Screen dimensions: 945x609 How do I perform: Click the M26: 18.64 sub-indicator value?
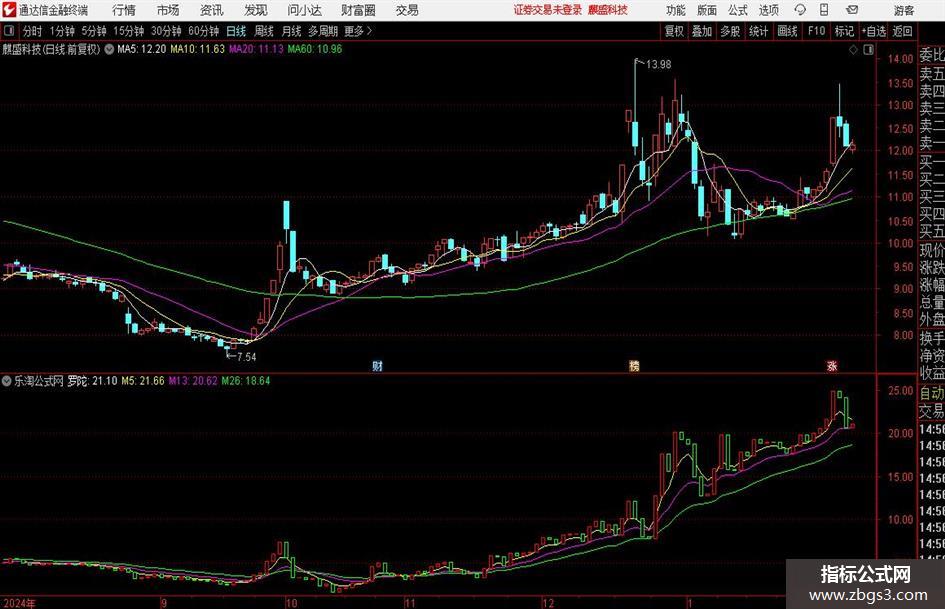246,380
